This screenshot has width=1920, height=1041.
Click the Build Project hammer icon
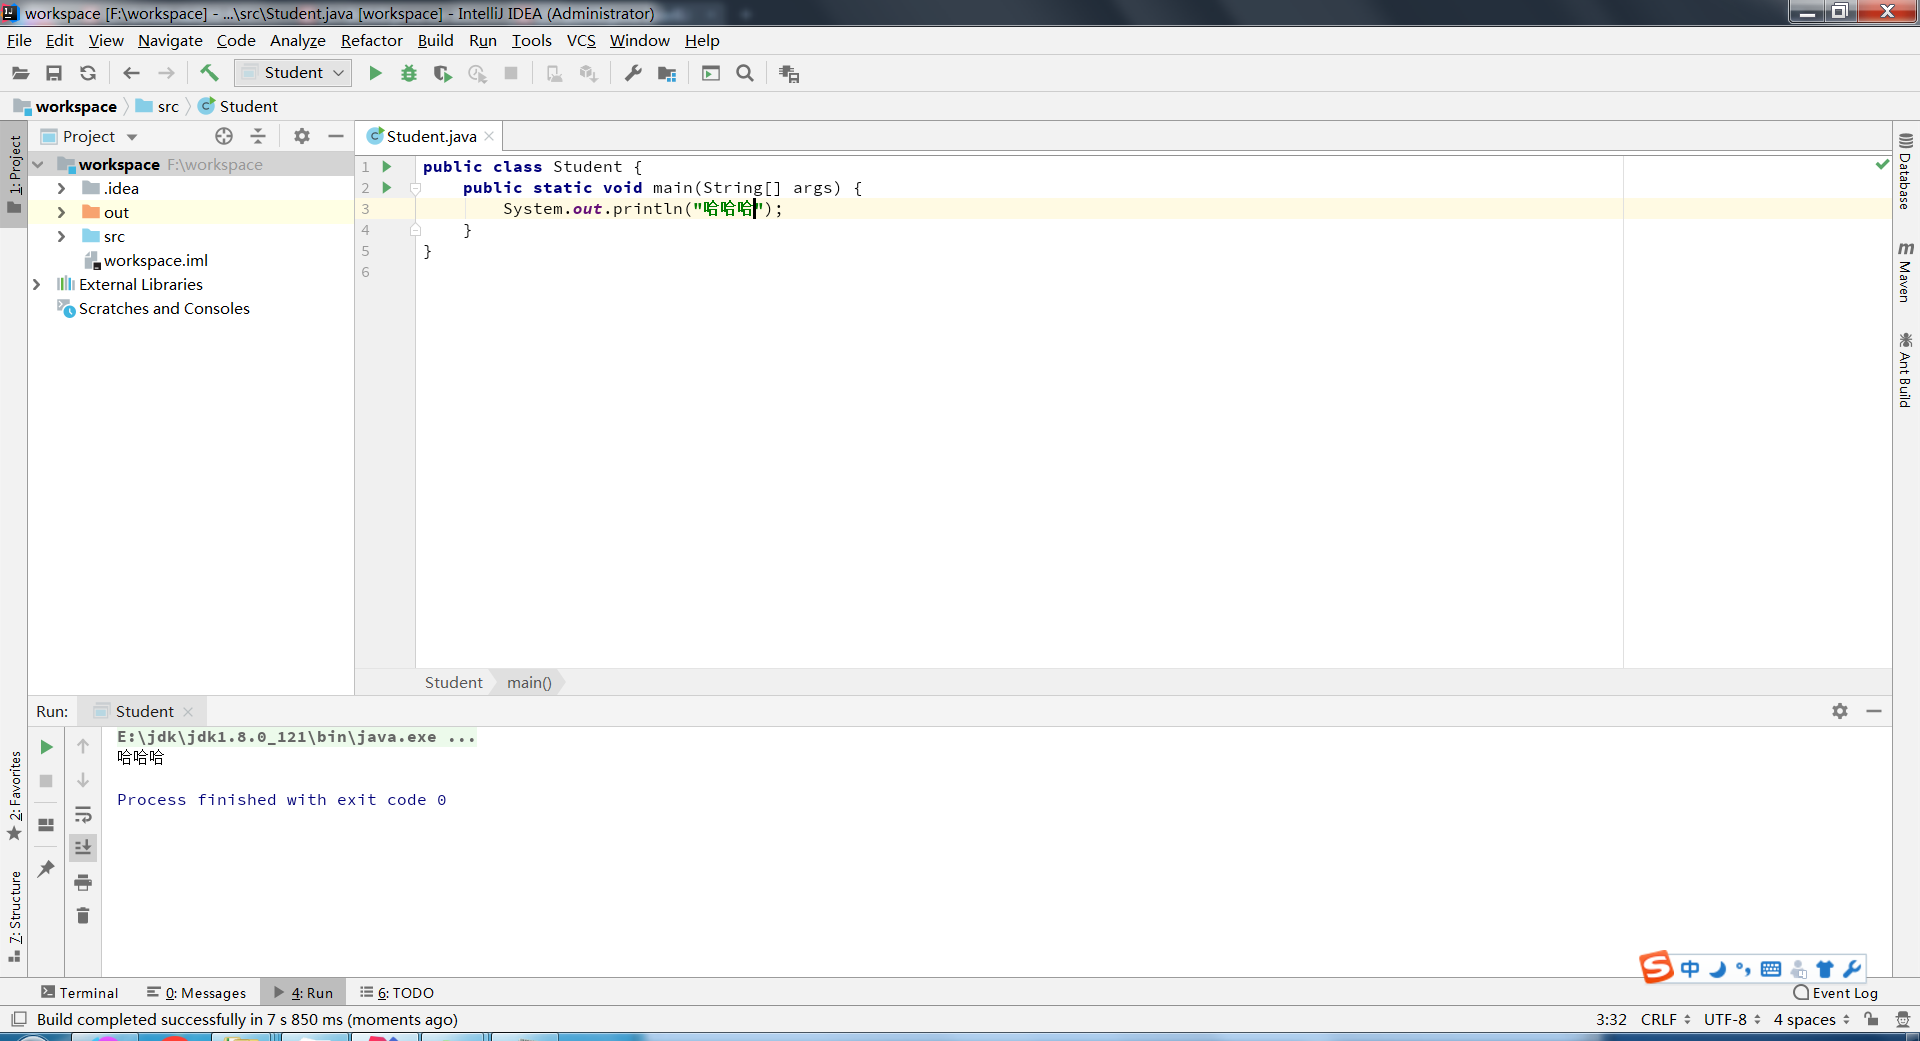coord(209,73)
